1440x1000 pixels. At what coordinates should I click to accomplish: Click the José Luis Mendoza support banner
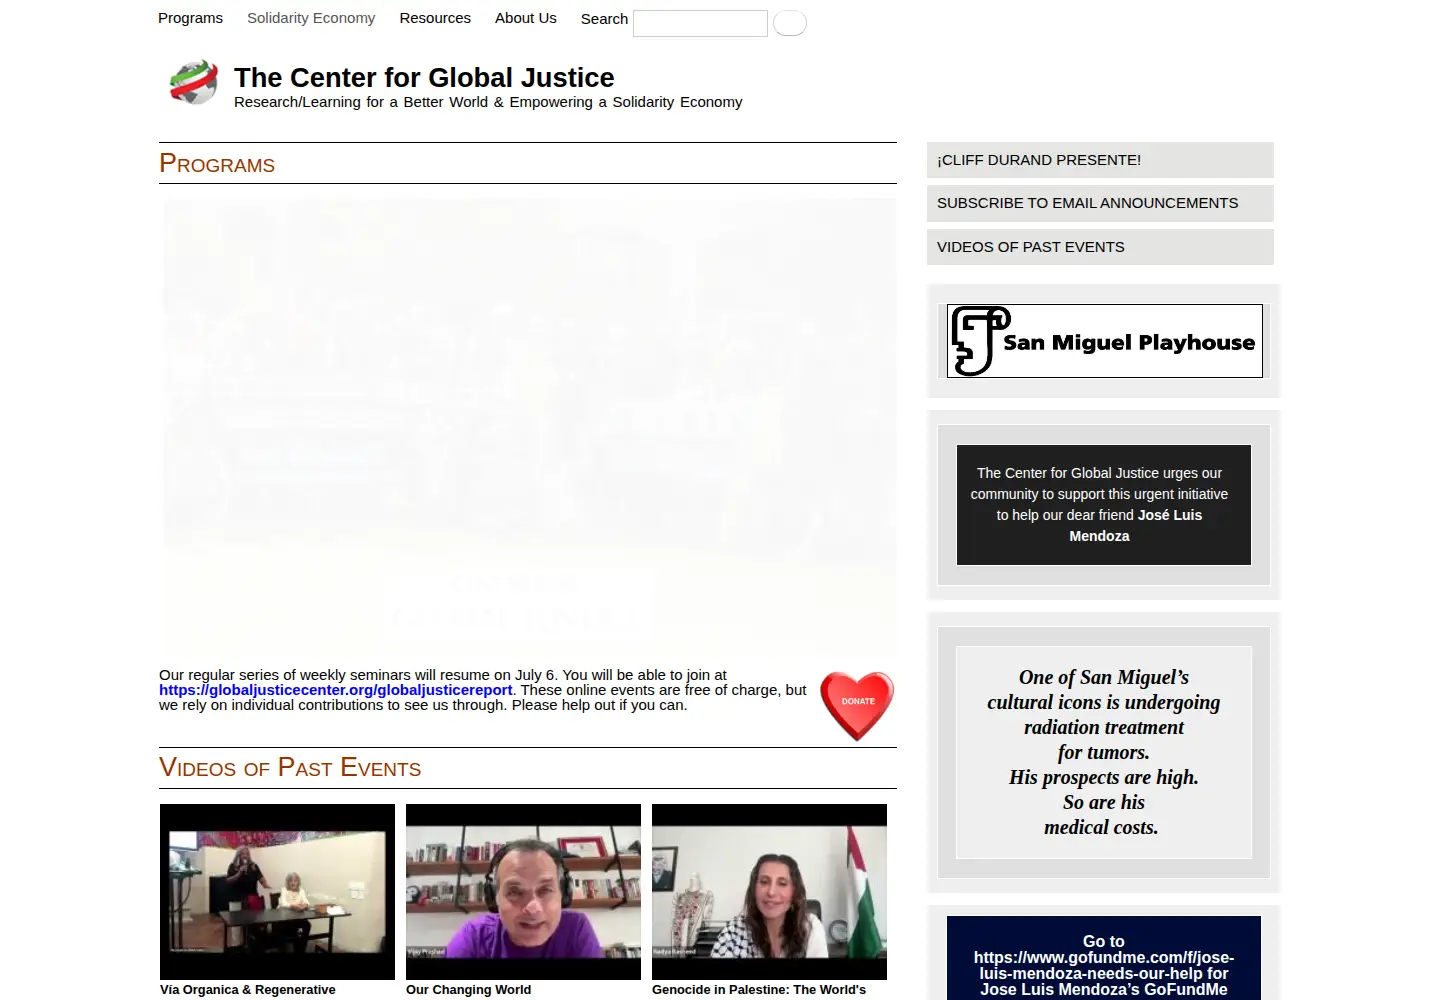pyautogui.click(x=1104, y=505)
